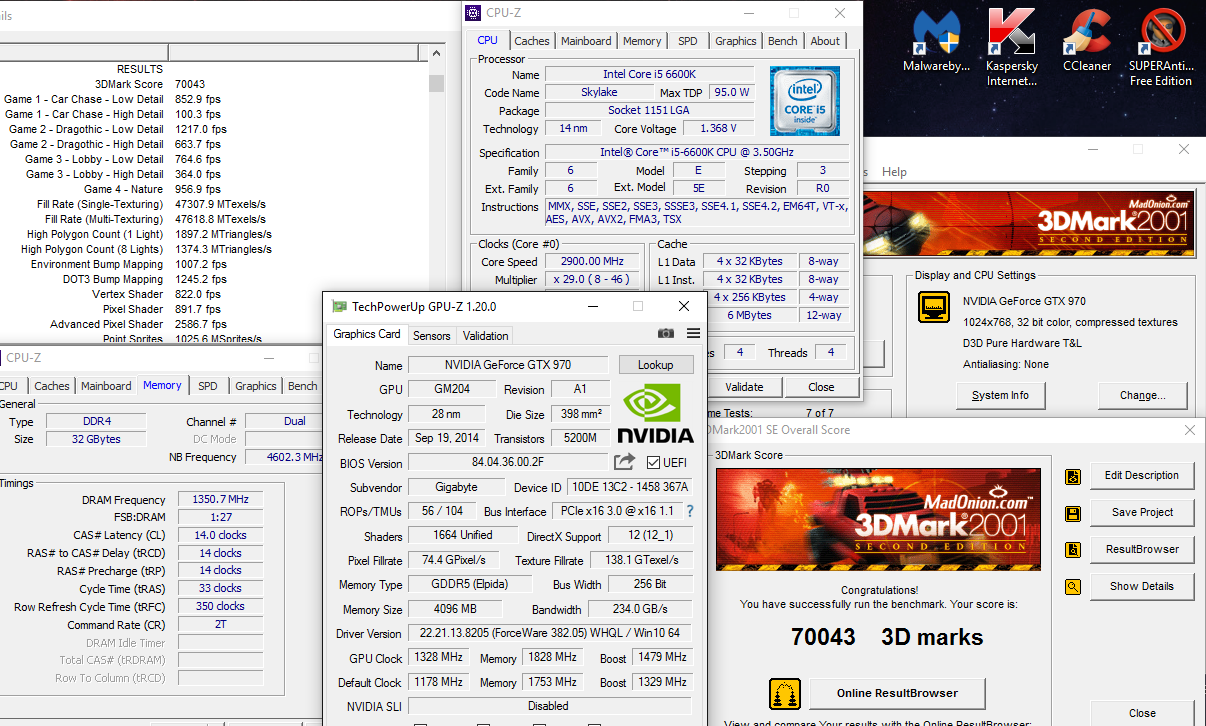Click the results details window scrollbar thumb
The height and width of the screenshot is (726, 1206).
436,83
